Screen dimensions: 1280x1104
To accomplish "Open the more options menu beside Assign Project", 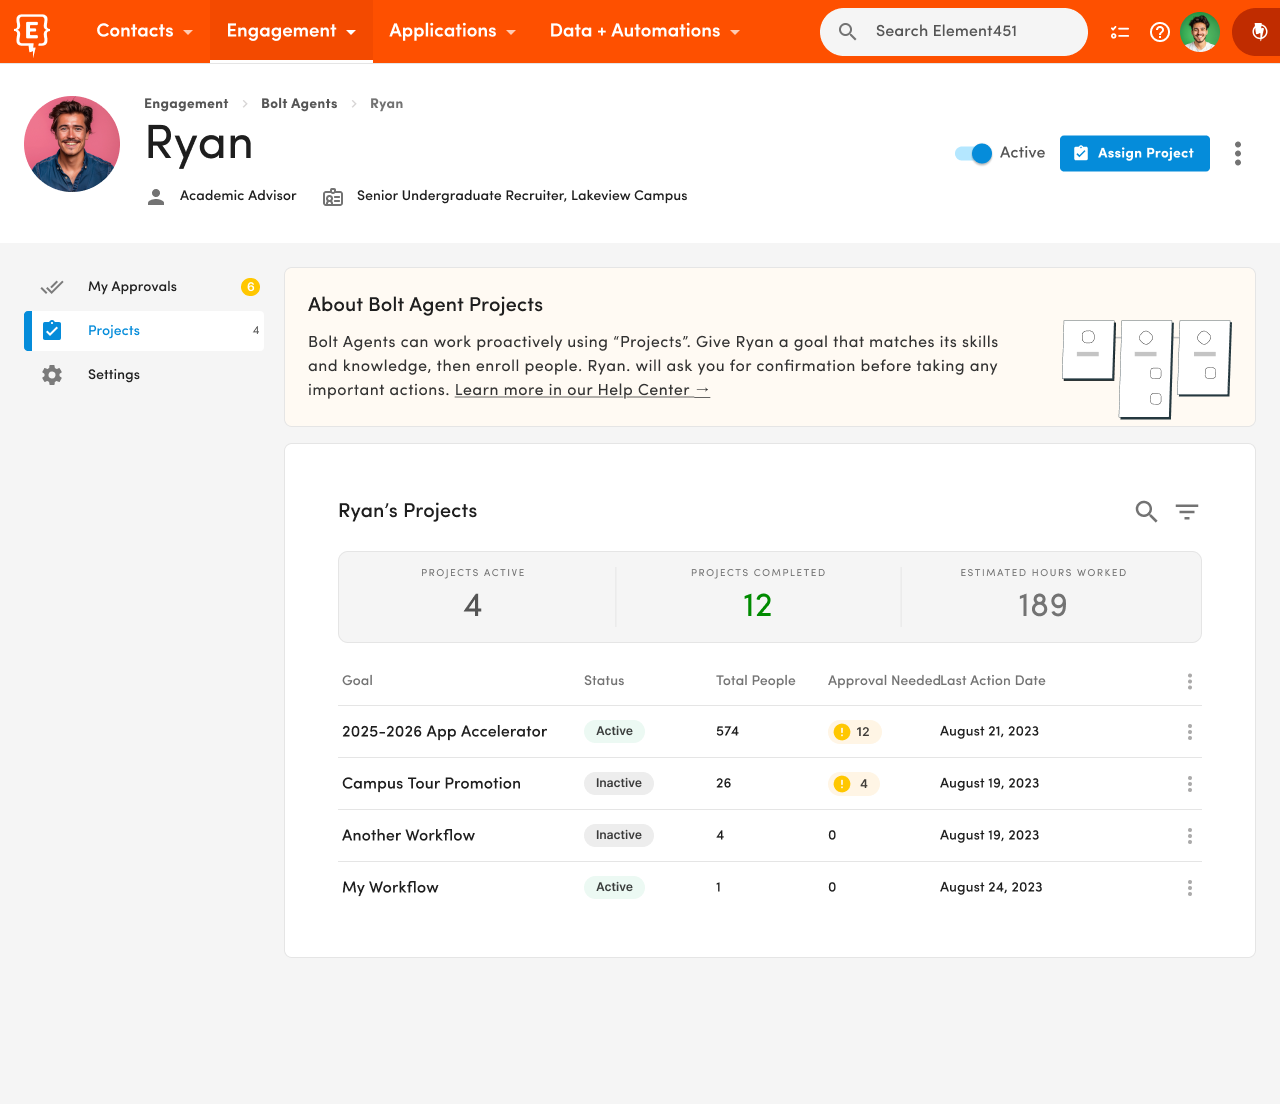I will click(x=1238, y=153).
